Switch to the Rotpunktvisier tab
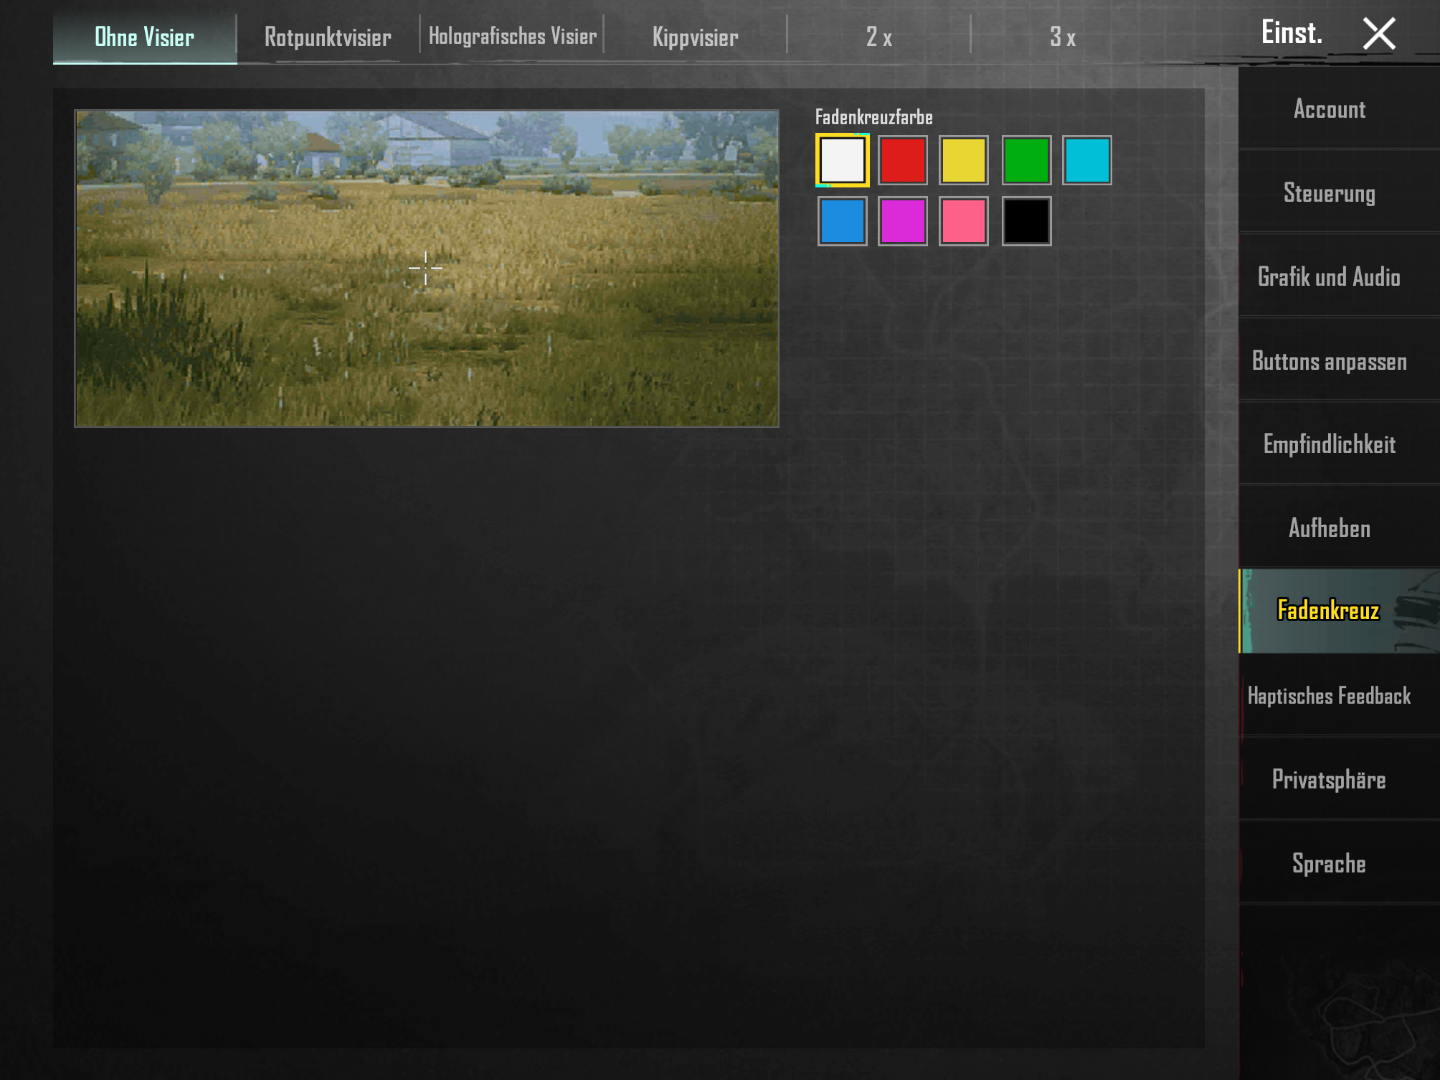This screenshot has width=1440, height=1080. [326, 37]
